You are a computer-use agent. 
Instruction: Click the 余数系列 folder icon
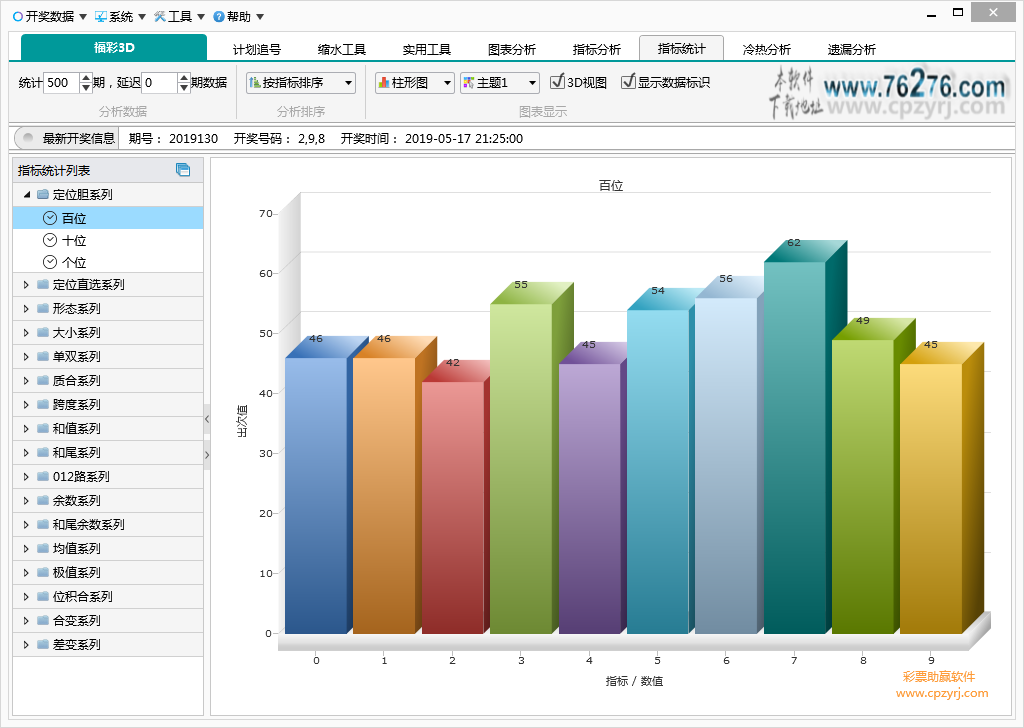(43, 501)
